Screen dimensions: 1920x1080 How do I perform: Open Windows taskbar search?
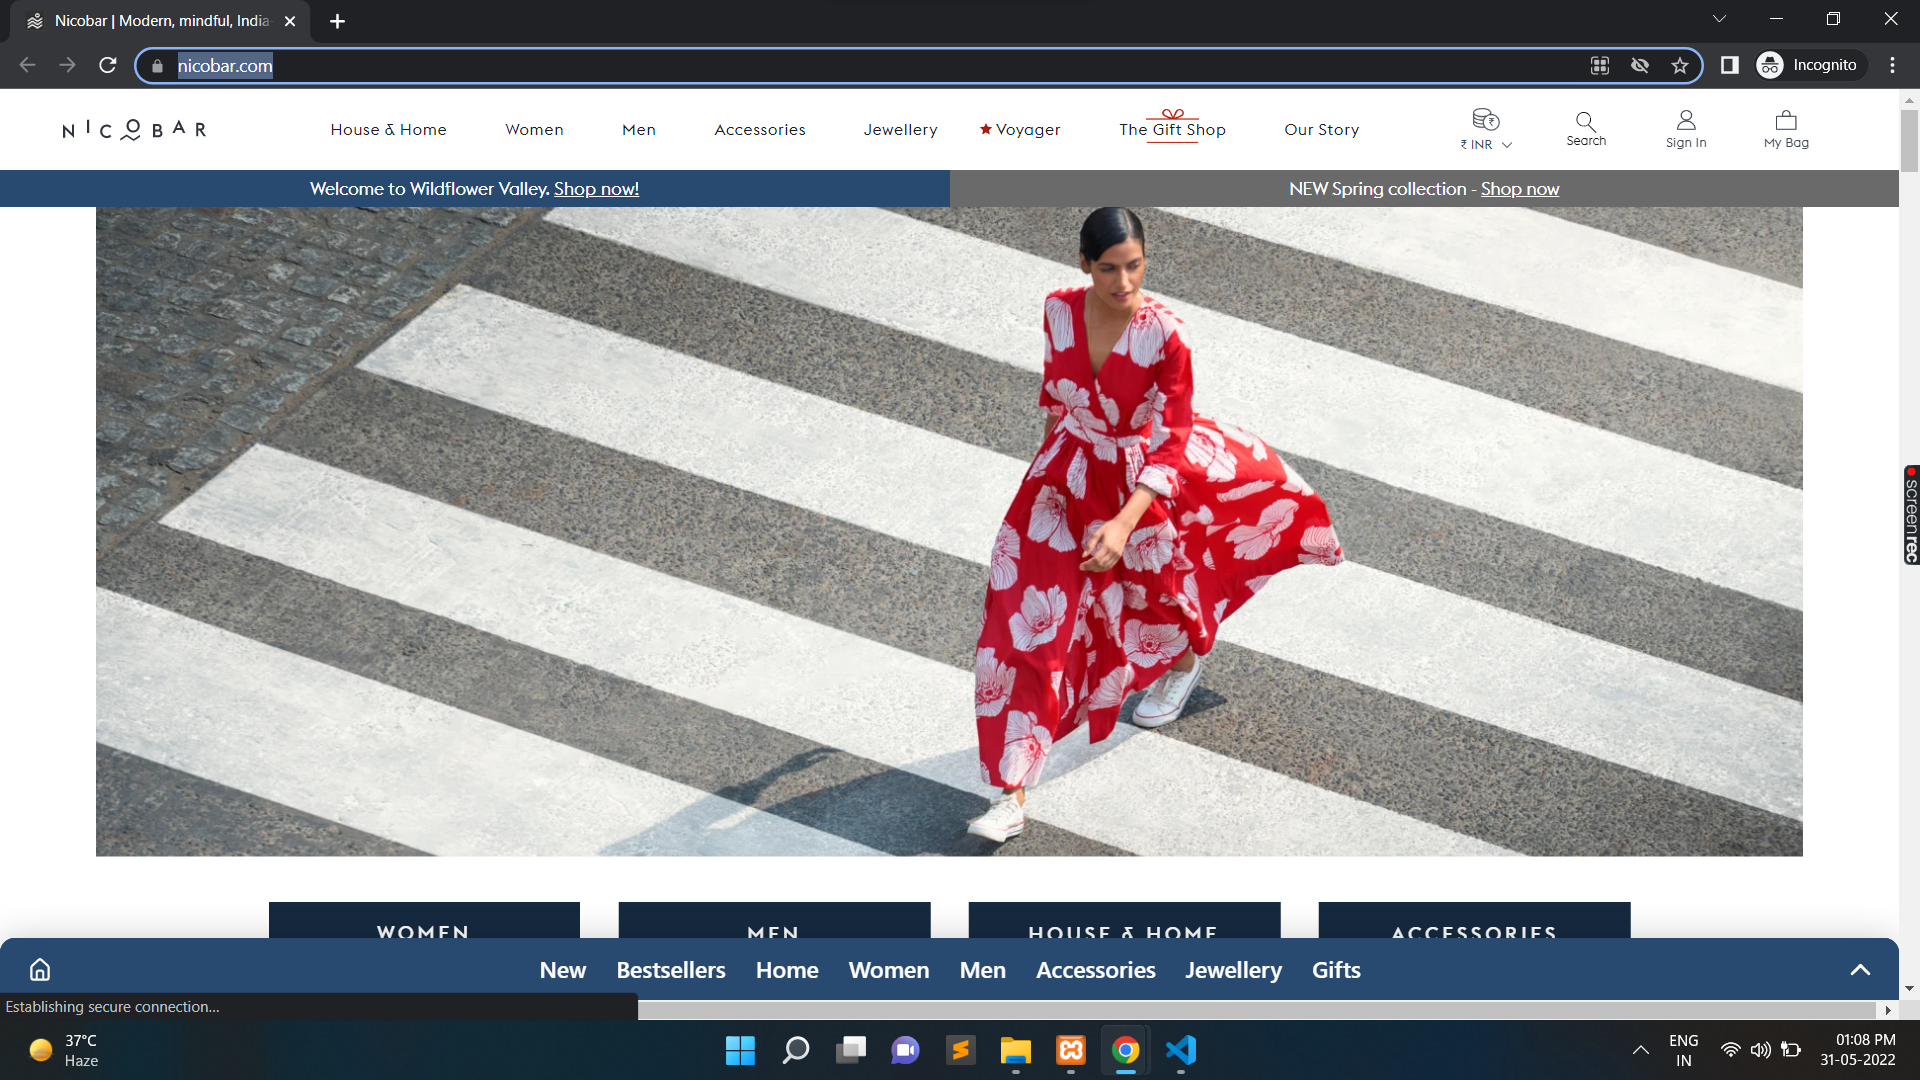coord(796,1050)
